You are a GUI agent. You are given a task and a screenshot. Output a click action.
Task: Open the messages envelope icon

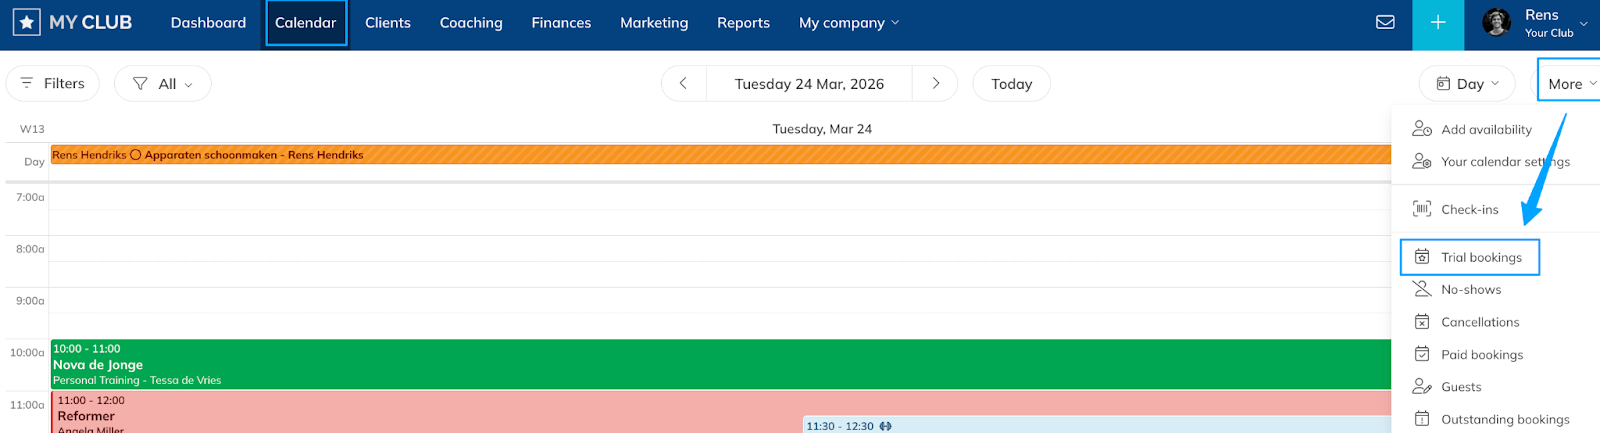point(1385,22)
